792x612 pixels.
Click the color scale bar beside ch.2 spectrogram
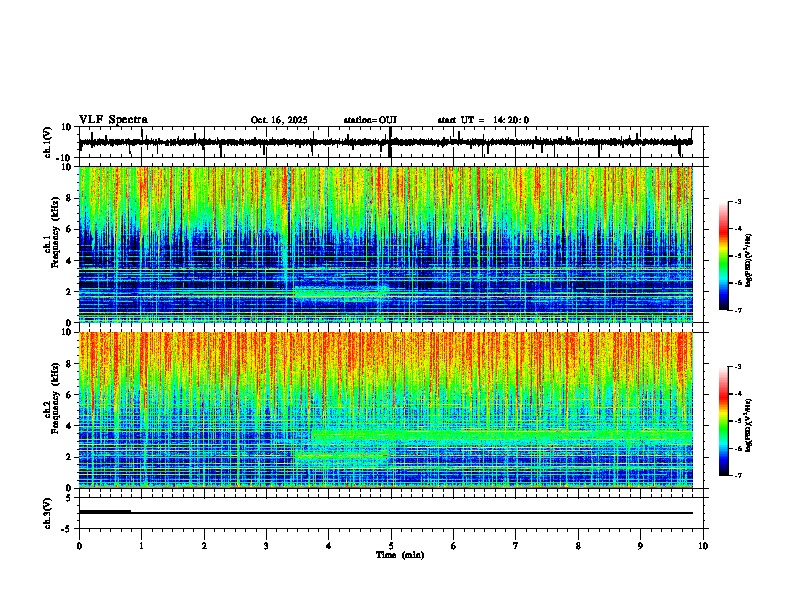(x=723, y=421)
